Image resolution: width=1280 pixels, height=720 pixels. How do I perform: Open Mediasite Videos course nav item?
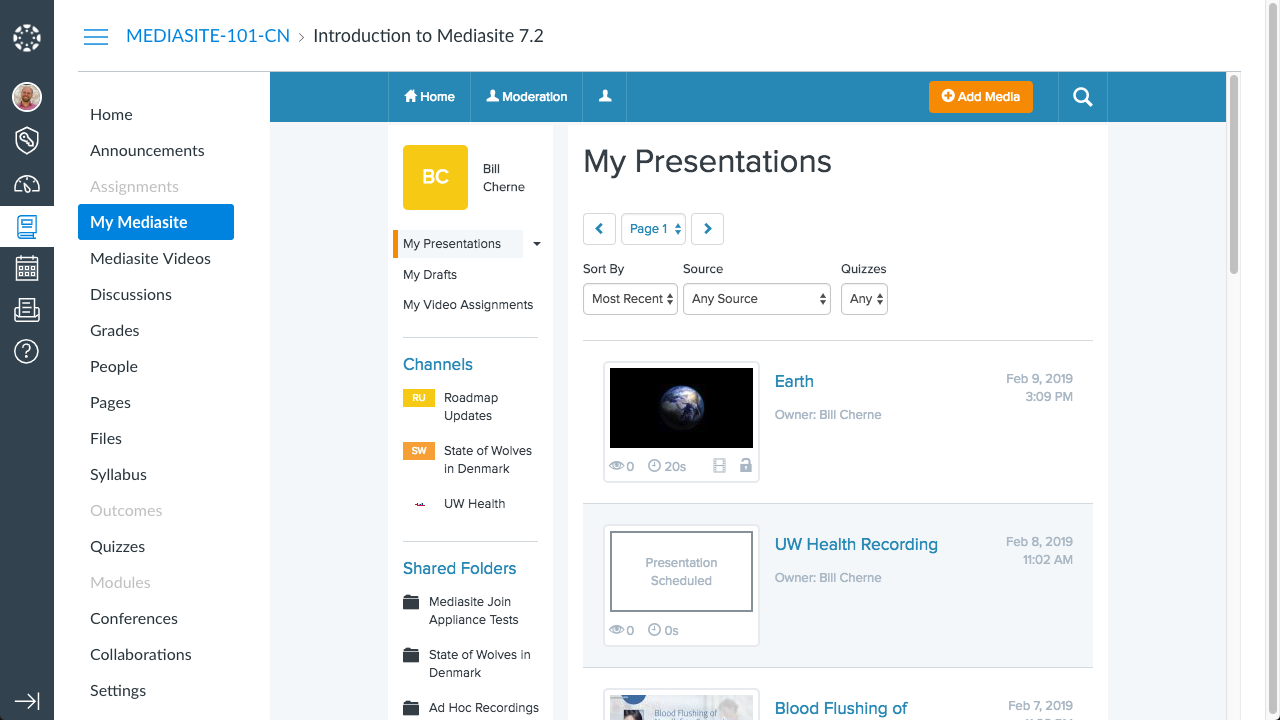coord(151,258)
